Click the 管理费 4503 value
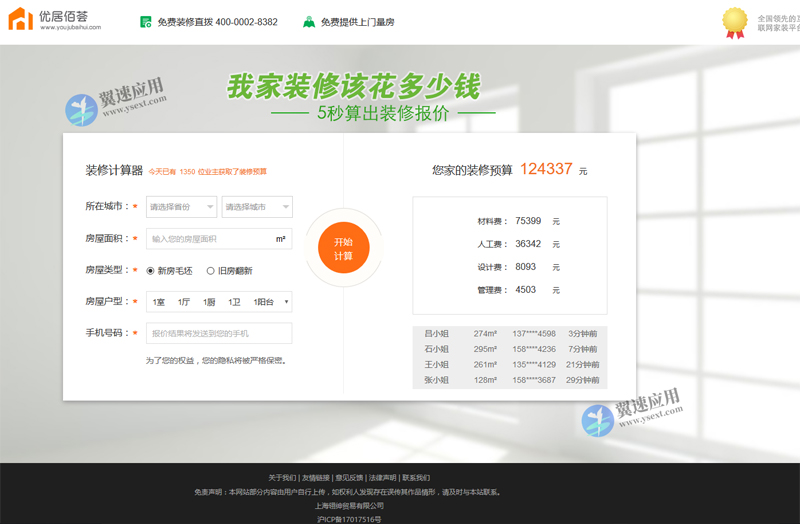The image size is (800, 524). tap(526, 290)
